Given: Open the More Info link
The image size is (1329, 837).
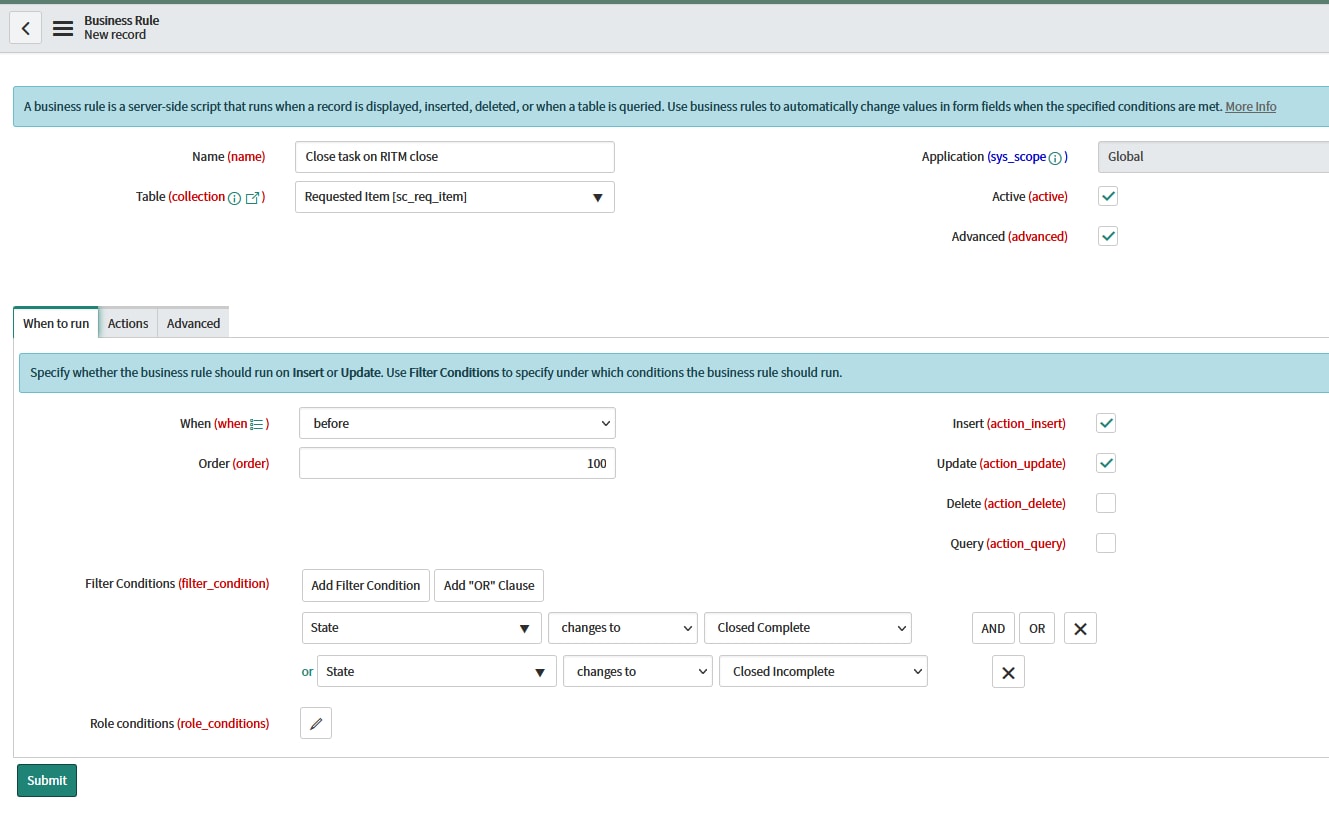Looking at the screenshot, I should tap(1250, 106).
